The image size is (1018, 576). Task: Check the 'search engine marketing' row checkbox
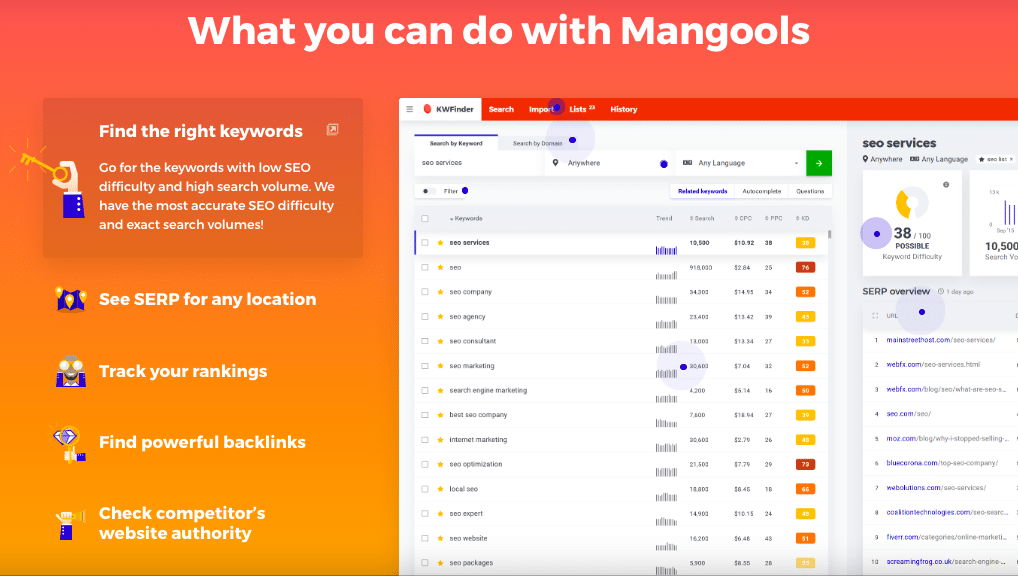pyautogui.click(x=425, y=391)
